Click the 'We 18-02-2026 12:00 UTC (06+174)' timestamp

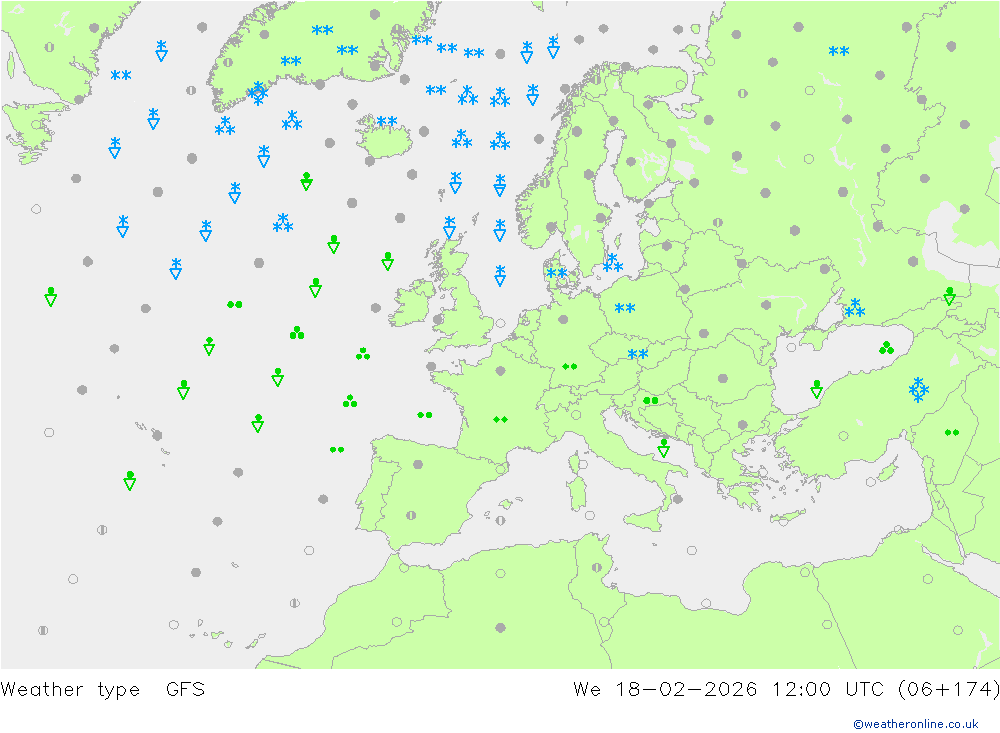[x=786, y=689]
